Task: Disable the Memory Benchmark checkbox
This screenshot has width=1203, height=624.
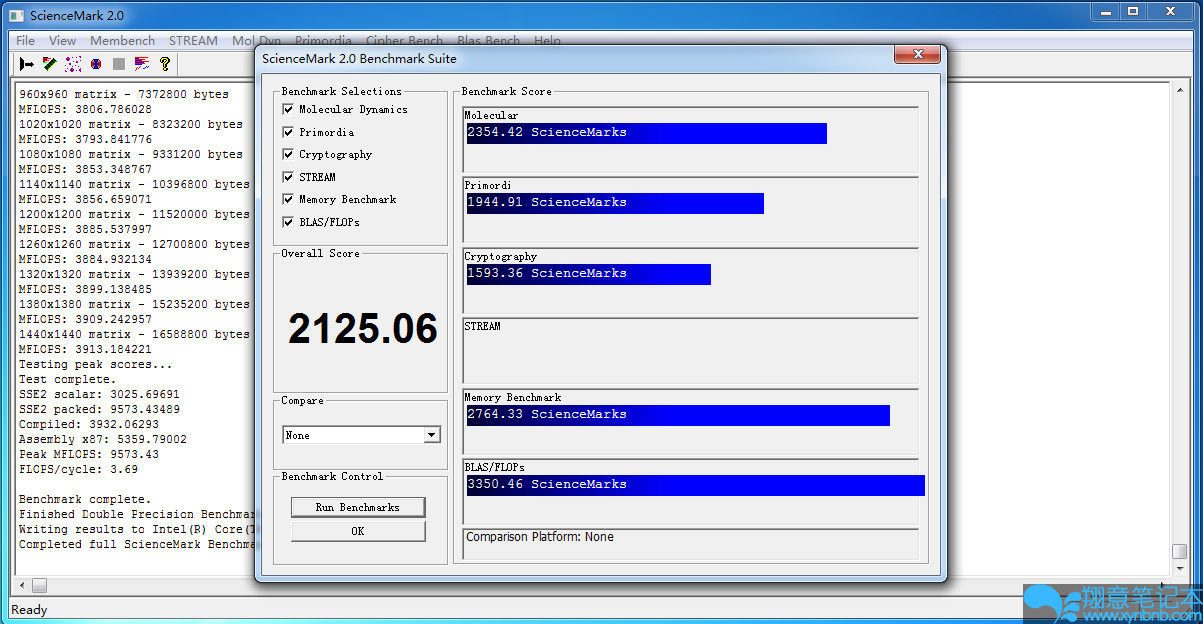Action: tap(288, 199)
